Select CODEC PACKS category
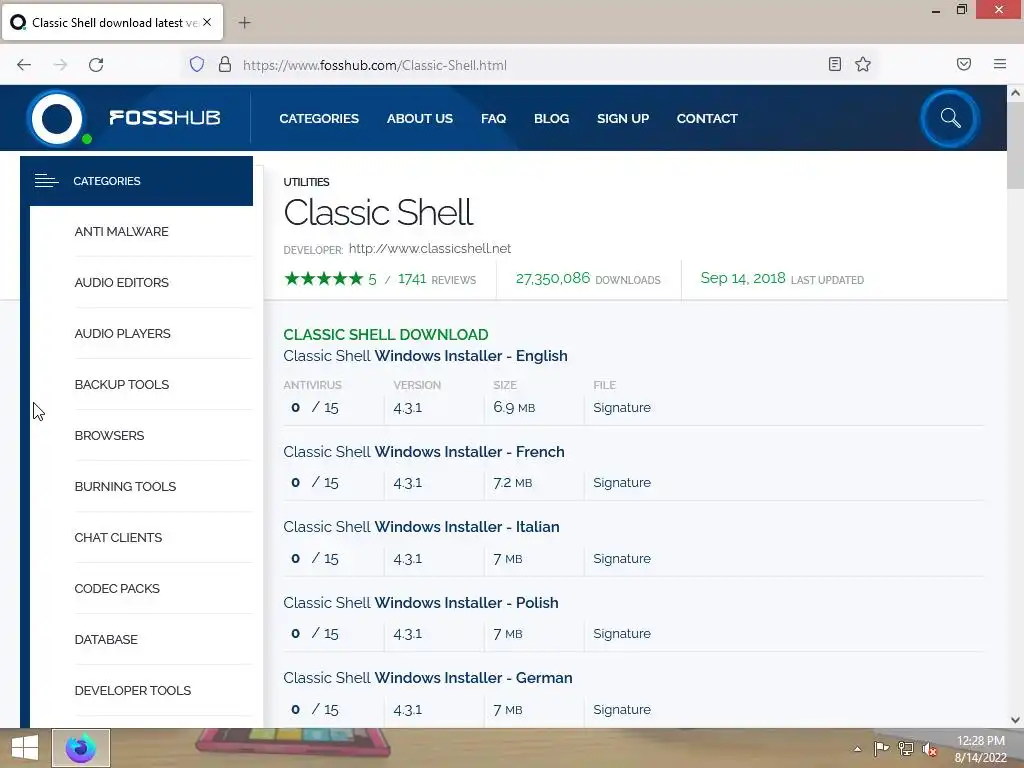The height and width of the screenshot is (768, 1024). 117,588
